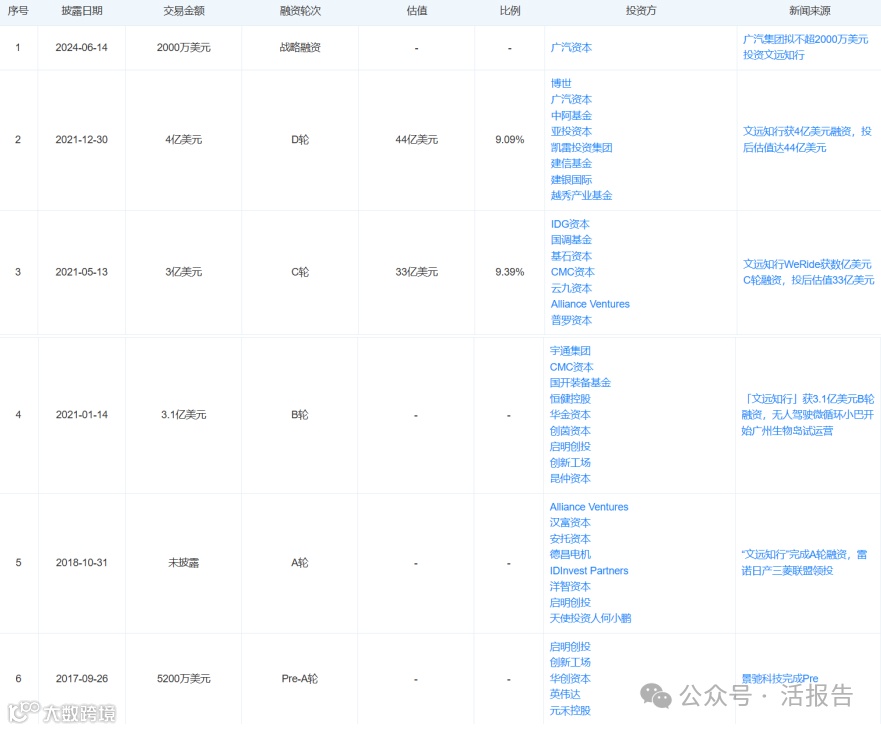Click the 投资方 column header

pyautogui.click(x=641, y=11)
